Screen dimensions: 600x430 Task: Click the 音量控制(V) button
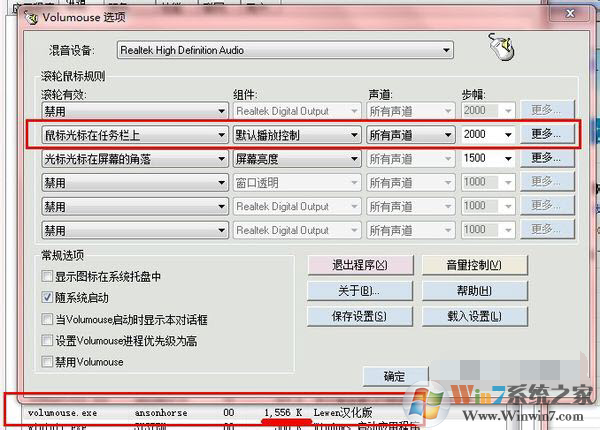pyautogui.click(x=474, y=265)
